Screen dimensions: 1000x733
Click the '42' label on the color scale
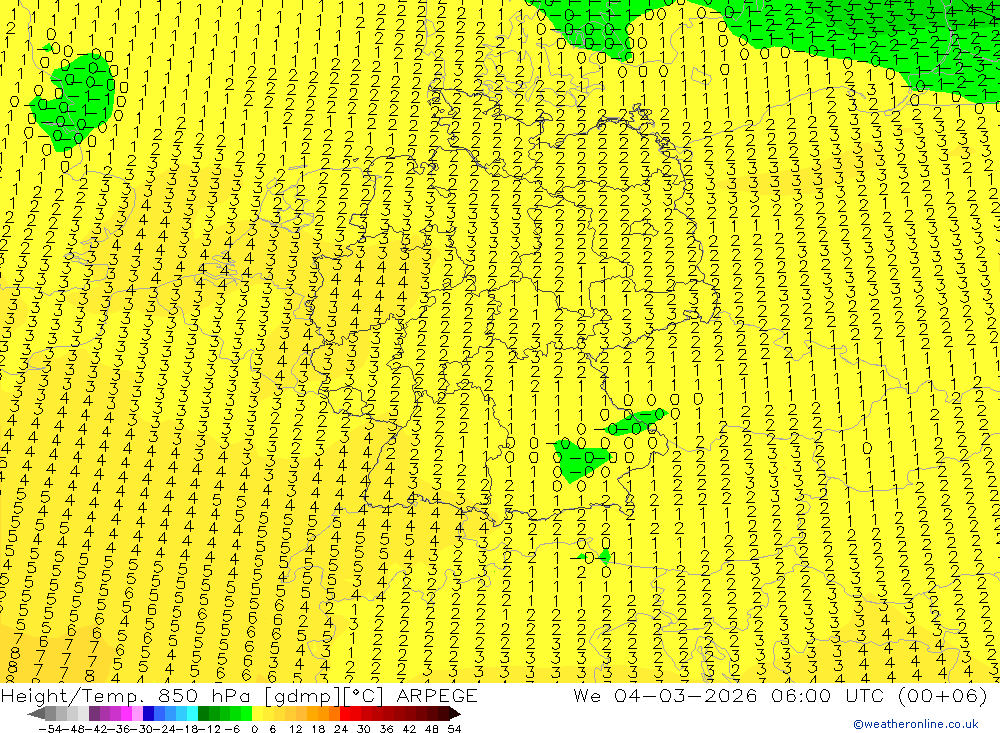(x=409, y=729)
